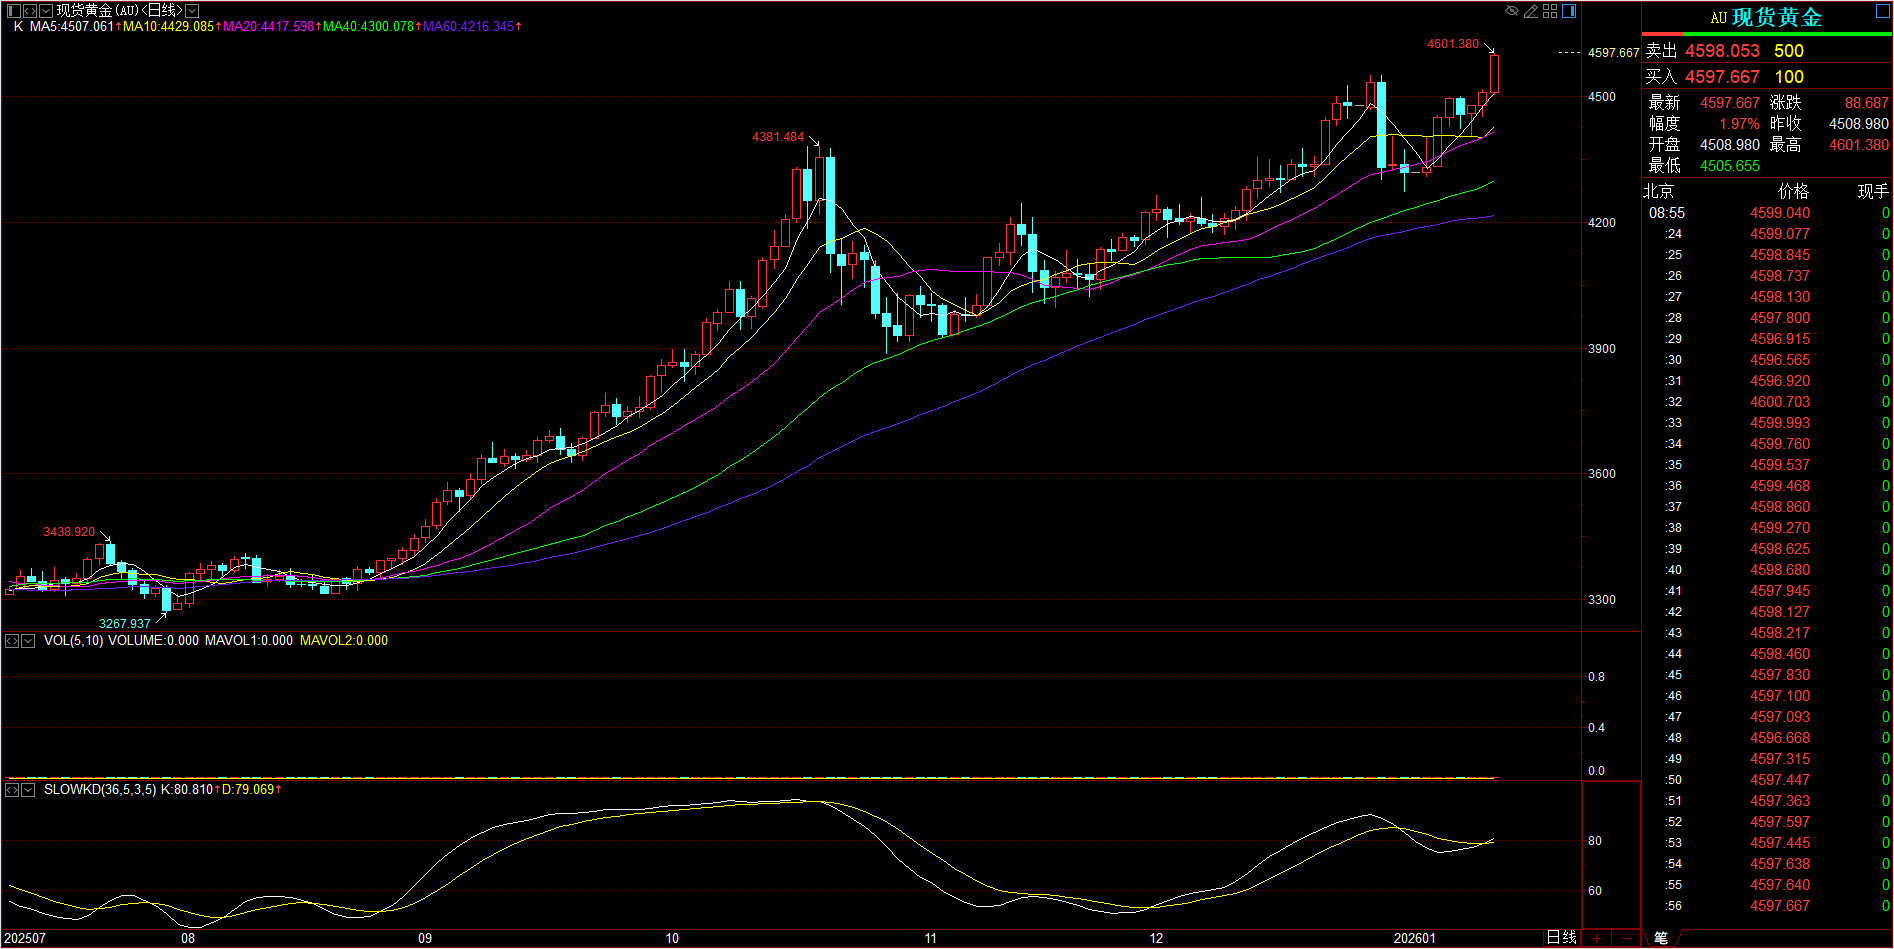This screenshot has height=949, width=1894.
Task: Select the 笔 tab at the bottom
Action: [x=1661, y=938]
